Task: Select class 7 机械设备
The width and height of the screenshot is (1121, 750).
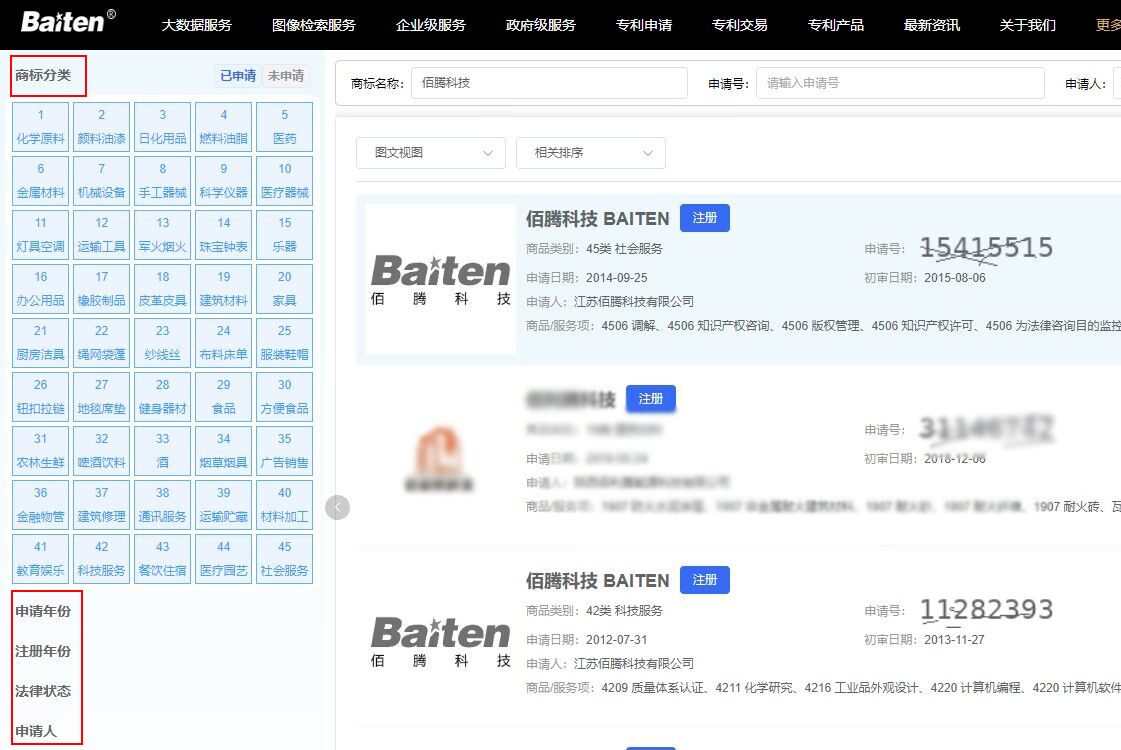Action: click(102, 181)
